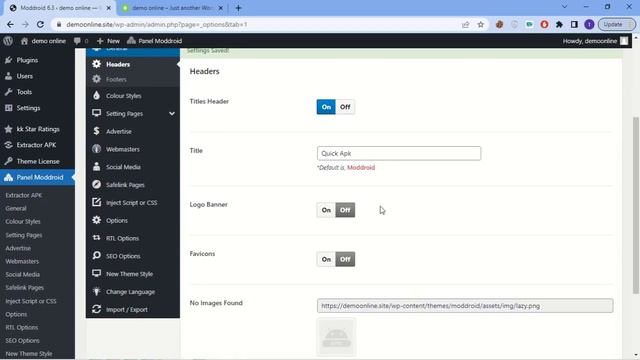640x360 pixels.
Task: Open Footers tab in panel menu
Action: pyautogui.click(x=133, y=79)
